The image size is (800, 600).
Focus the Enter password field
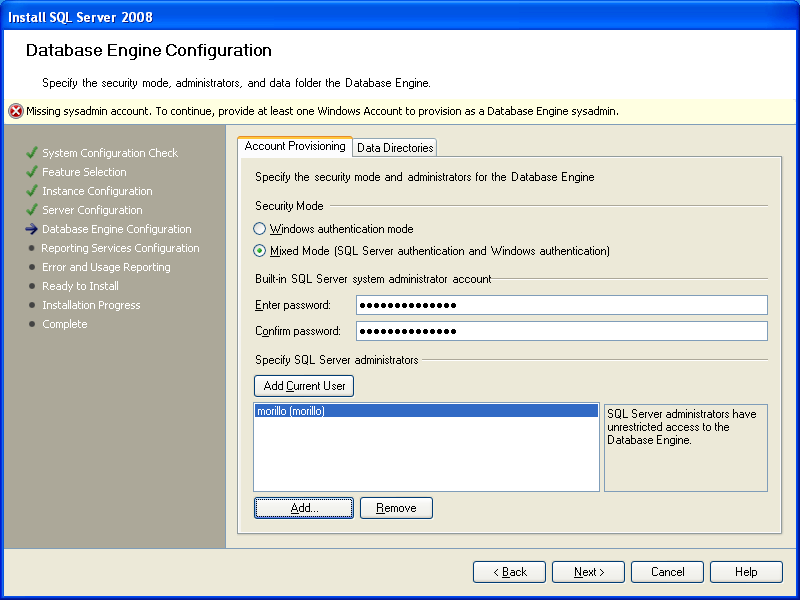tap(562, 305)
